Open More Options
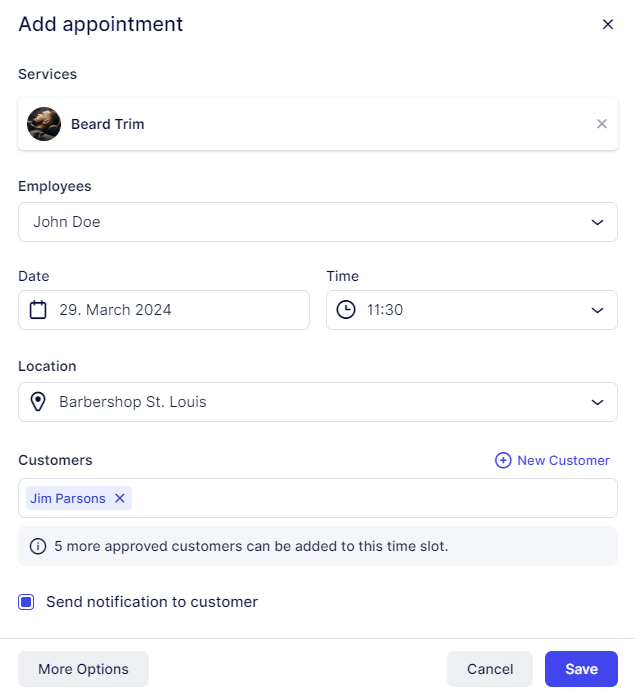The height and width of the screenshot is (694, 635). pyautogui.click(x=83, y=669)
